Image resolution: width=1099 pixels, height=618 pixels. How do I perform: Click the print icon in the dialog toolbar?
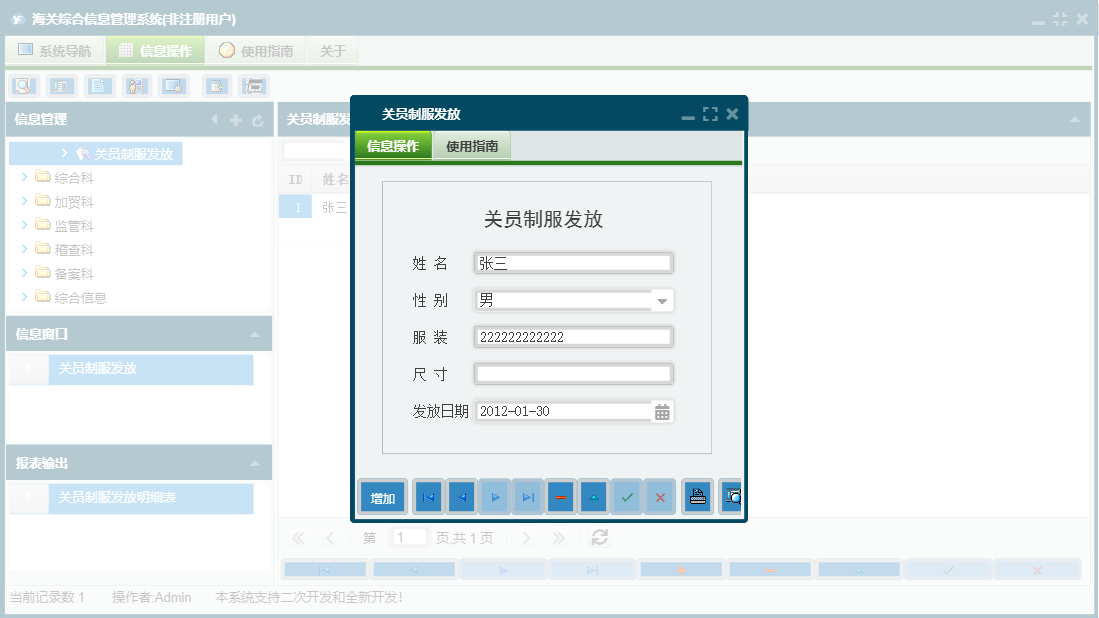[697, 496]
